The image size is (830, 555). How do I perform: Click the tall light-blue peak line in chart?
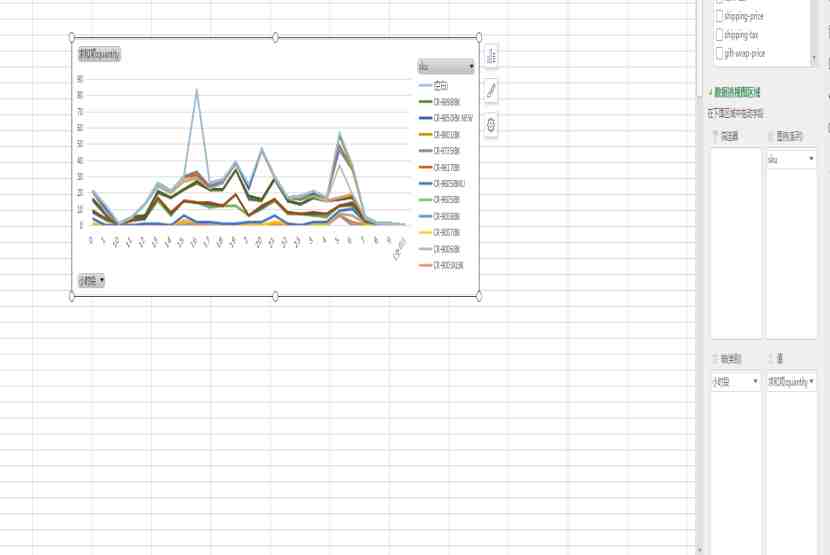click(196, 91)
